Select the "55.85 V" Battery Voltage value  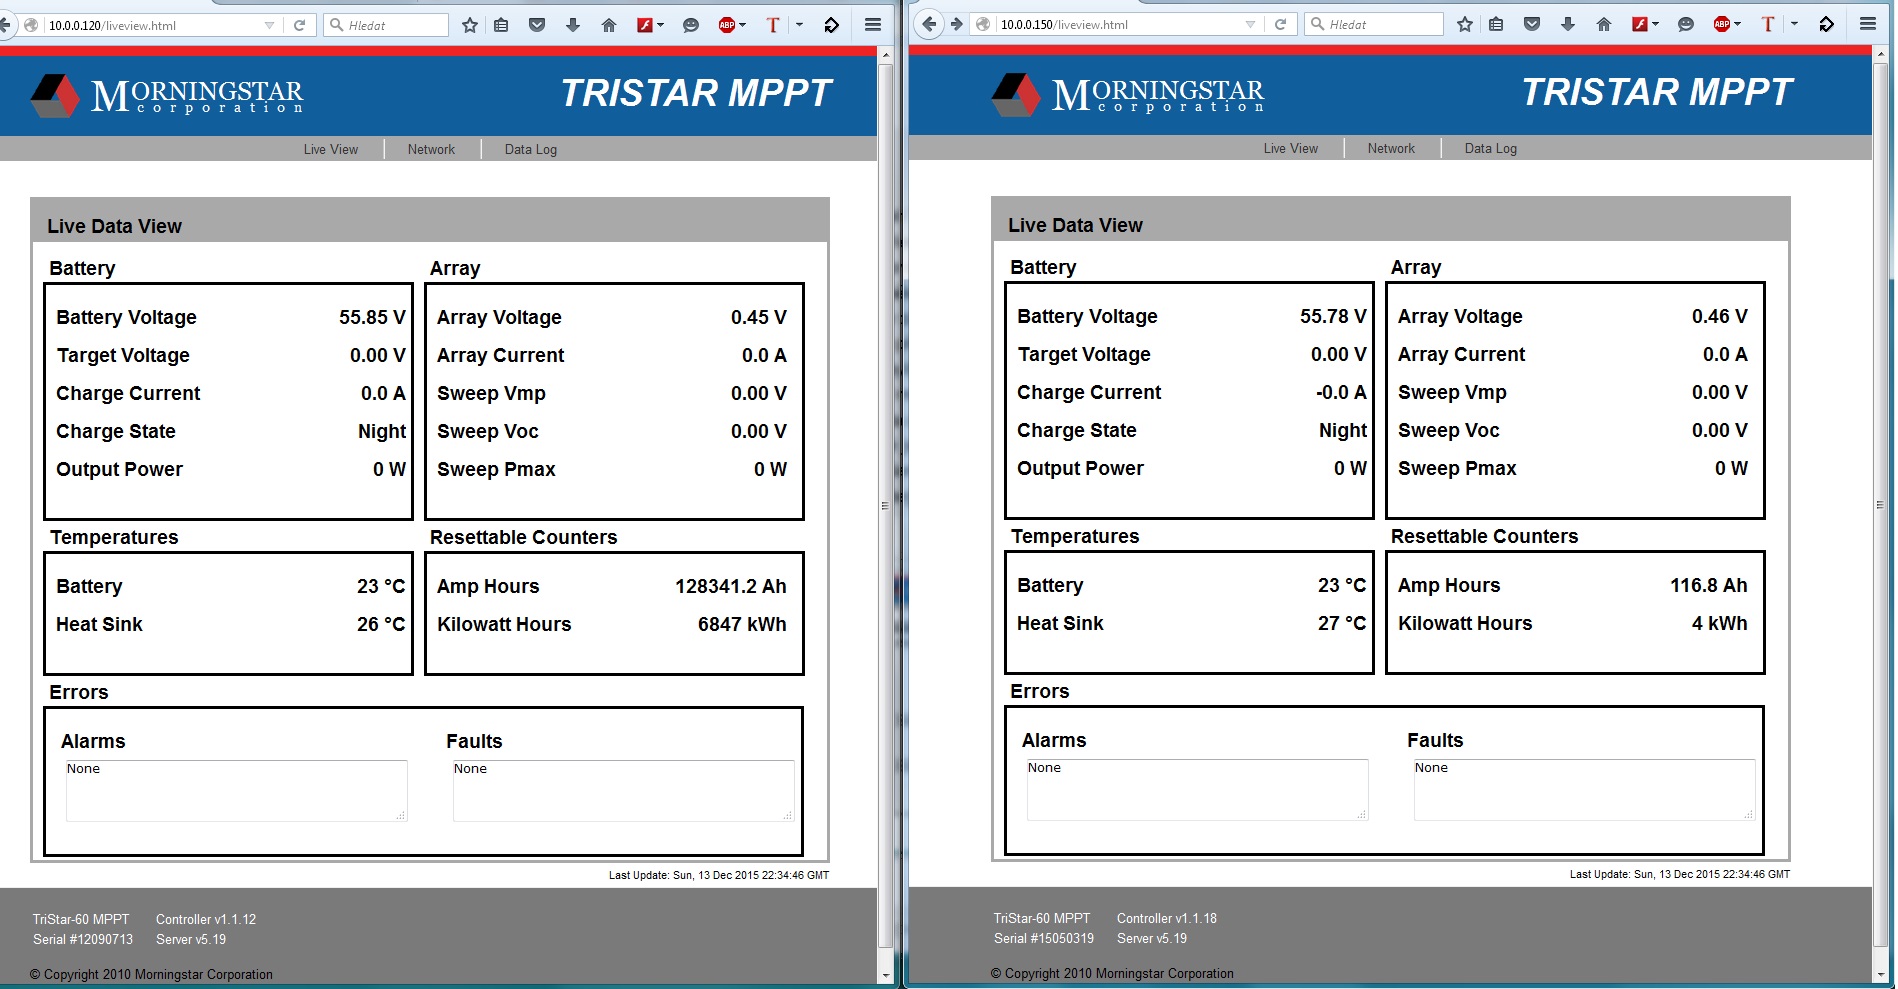click(x=372, y=317)
